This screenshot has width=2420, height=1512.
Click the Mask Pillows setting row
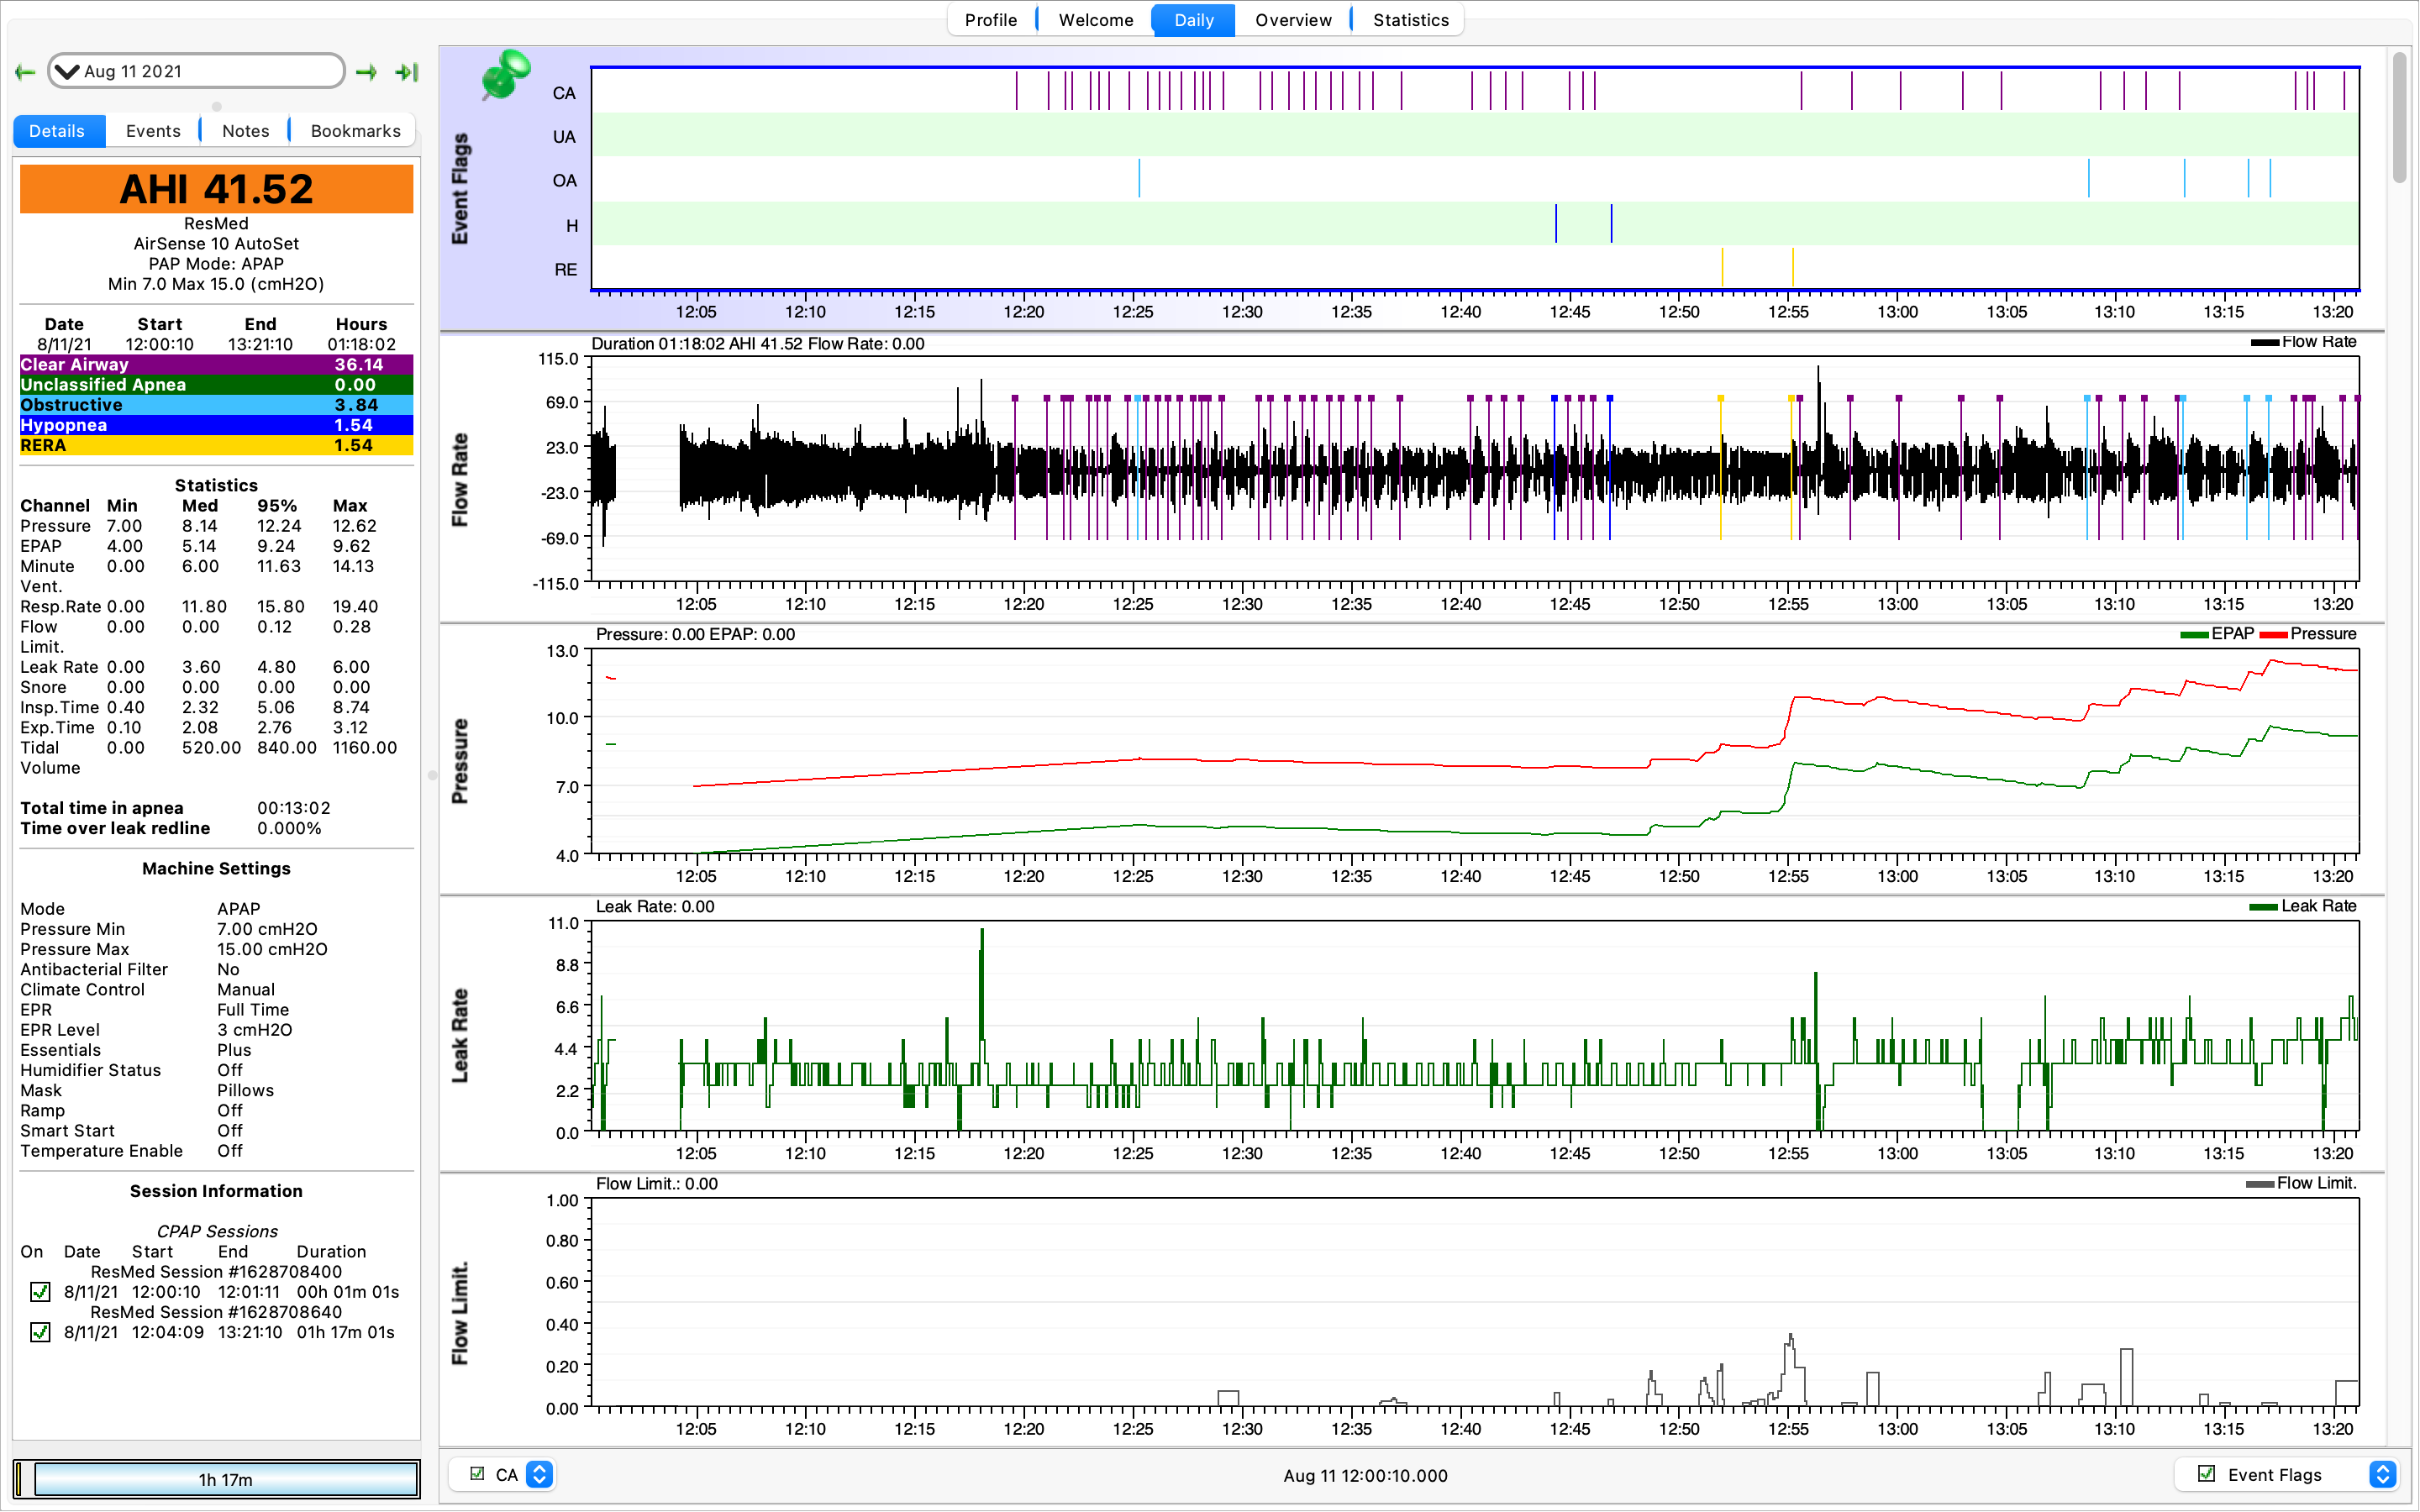[147, 1090]
